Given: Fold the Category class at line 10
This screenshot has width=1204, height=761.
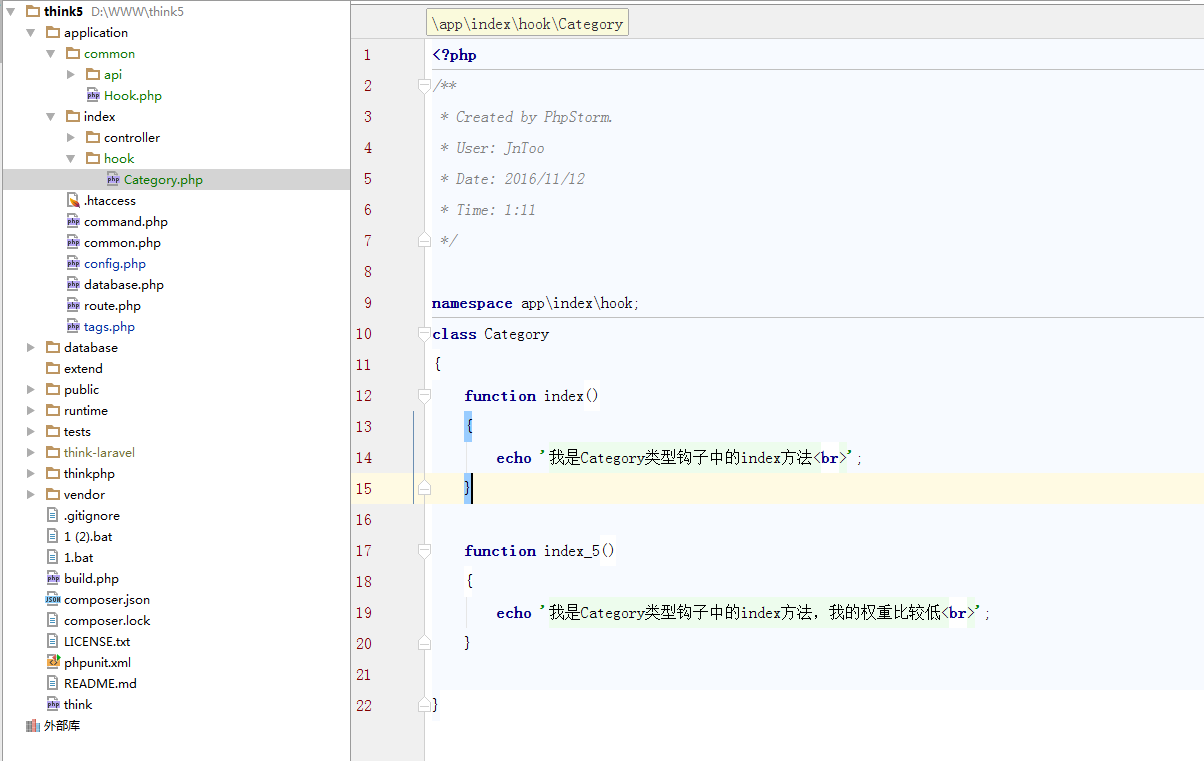Looking at the screenshot, I should click(424, 334).
